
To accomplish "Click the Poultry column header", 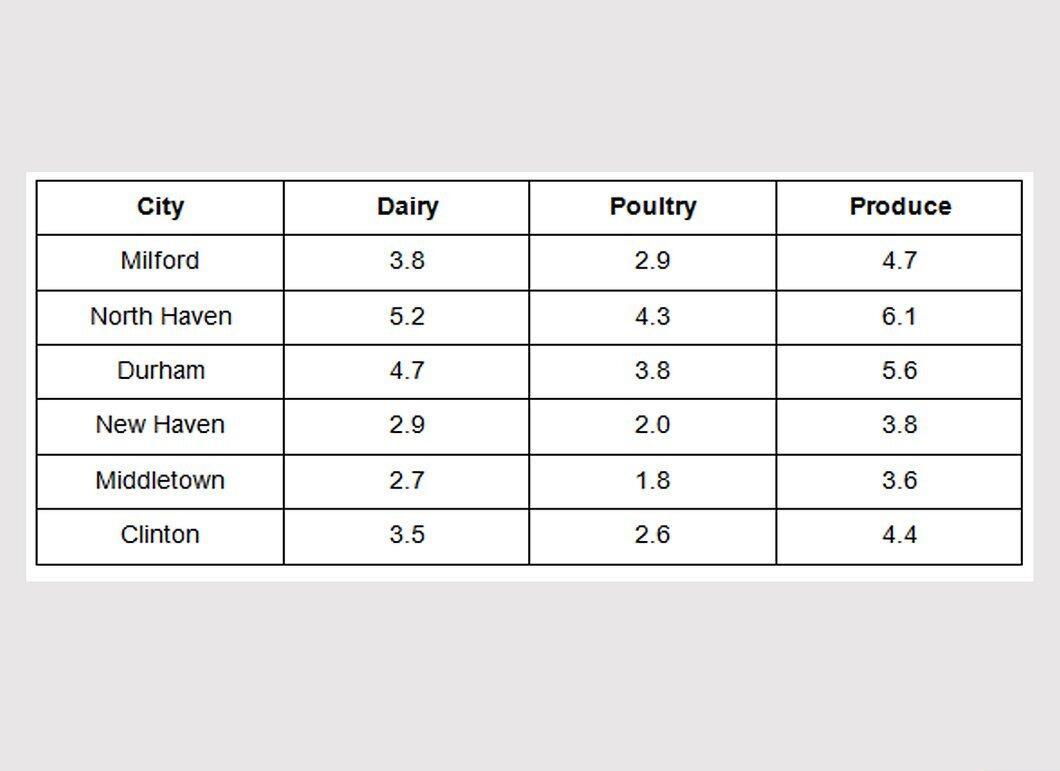I will pyautogui.click(x=652, y=207).
